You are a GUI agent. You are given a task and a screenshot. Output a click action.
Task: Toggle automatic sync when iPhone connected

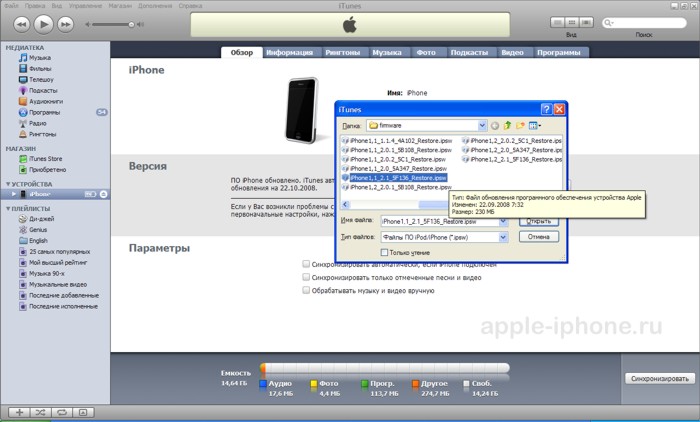click(306, 264)
